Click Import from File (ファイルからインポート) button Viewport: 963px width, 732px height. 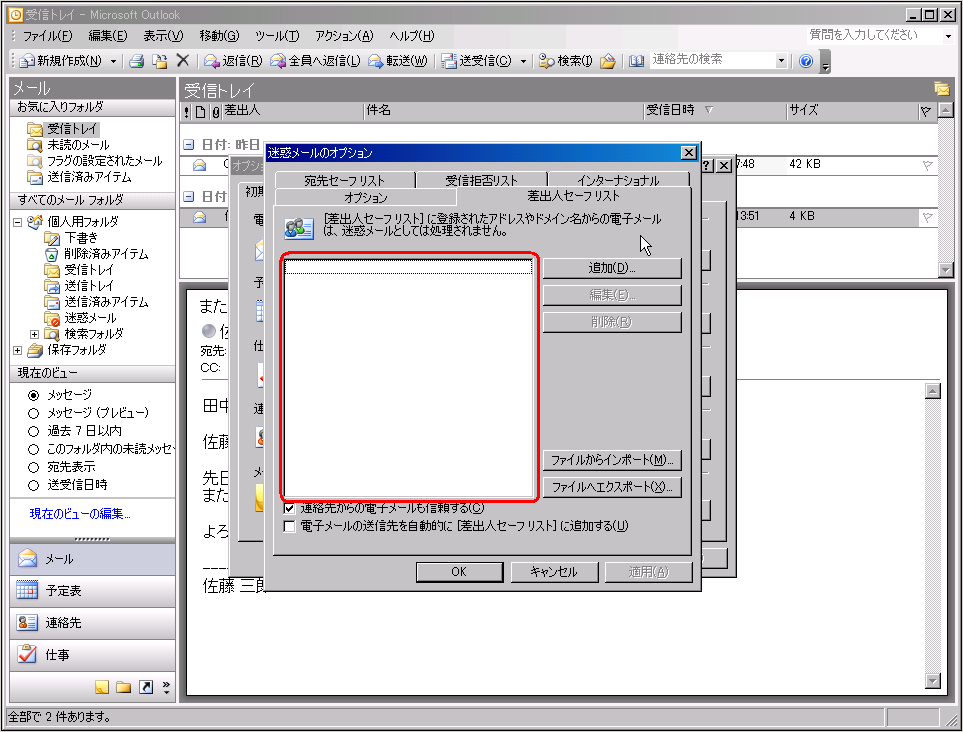[x=612, y=459]
